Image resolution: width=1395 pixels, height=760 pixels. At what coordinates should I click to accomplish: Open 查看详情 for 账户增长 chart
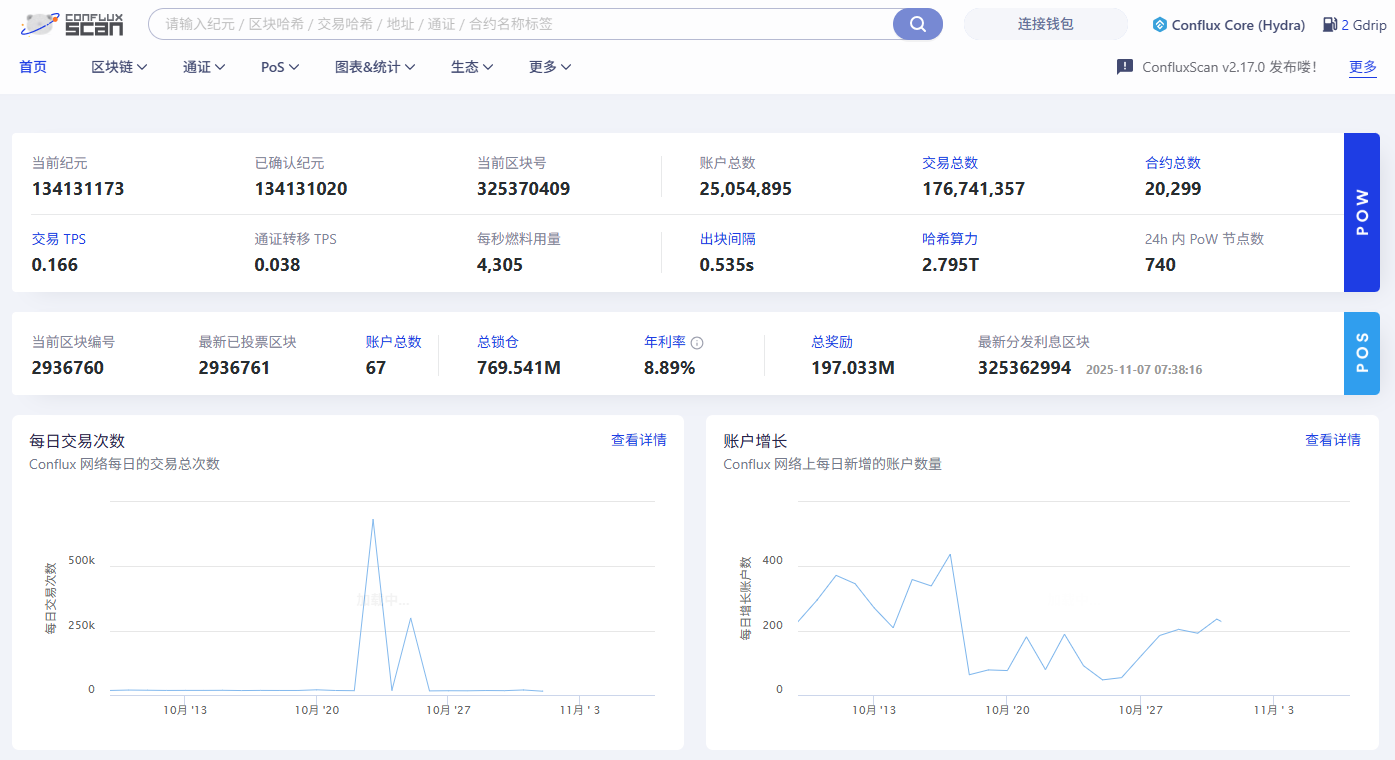point(1332,440)
